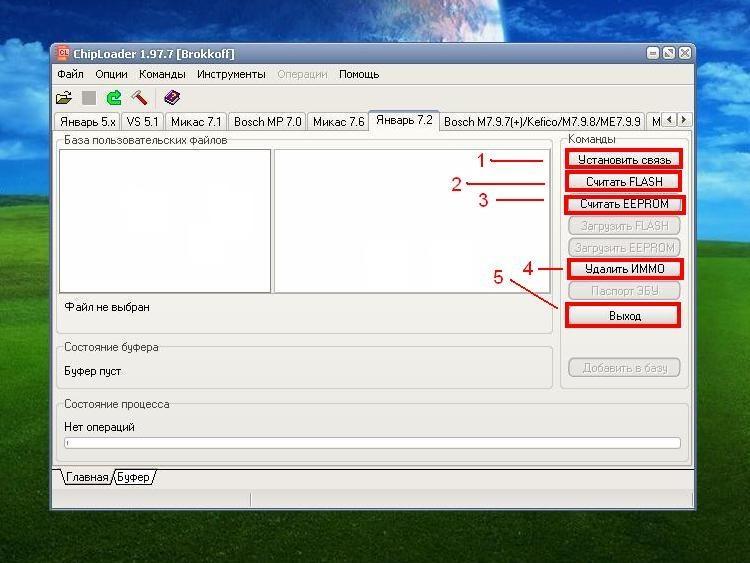
Task: Open the Команды menu
Action: 162,74
